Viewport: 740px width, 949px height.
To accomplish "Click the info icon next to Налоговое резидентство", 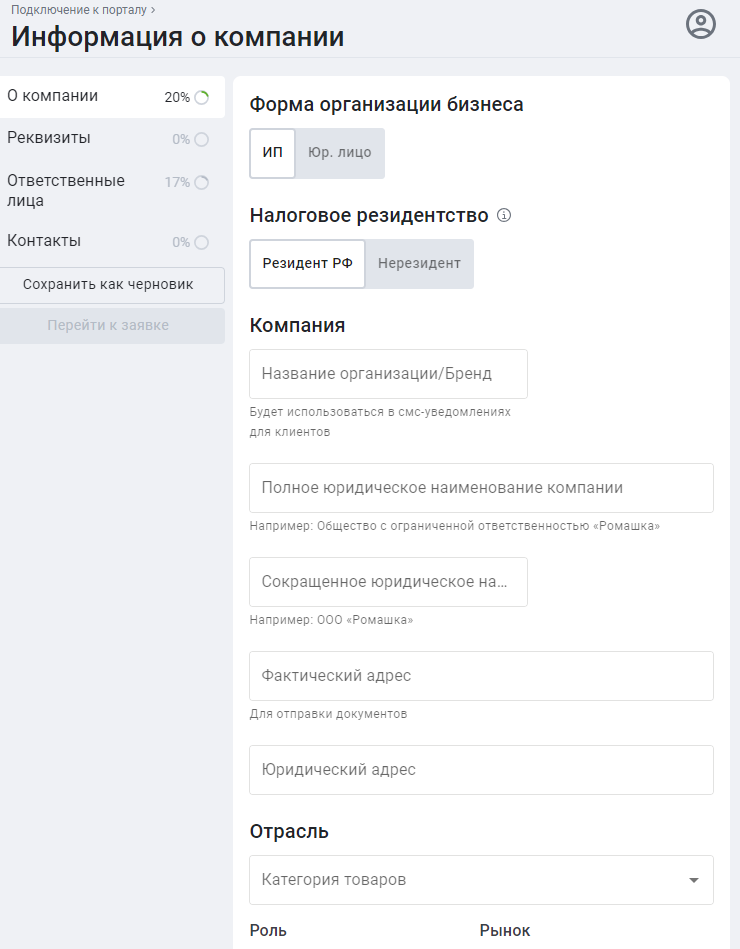I will pyautogui.click(x=505, y=215).
